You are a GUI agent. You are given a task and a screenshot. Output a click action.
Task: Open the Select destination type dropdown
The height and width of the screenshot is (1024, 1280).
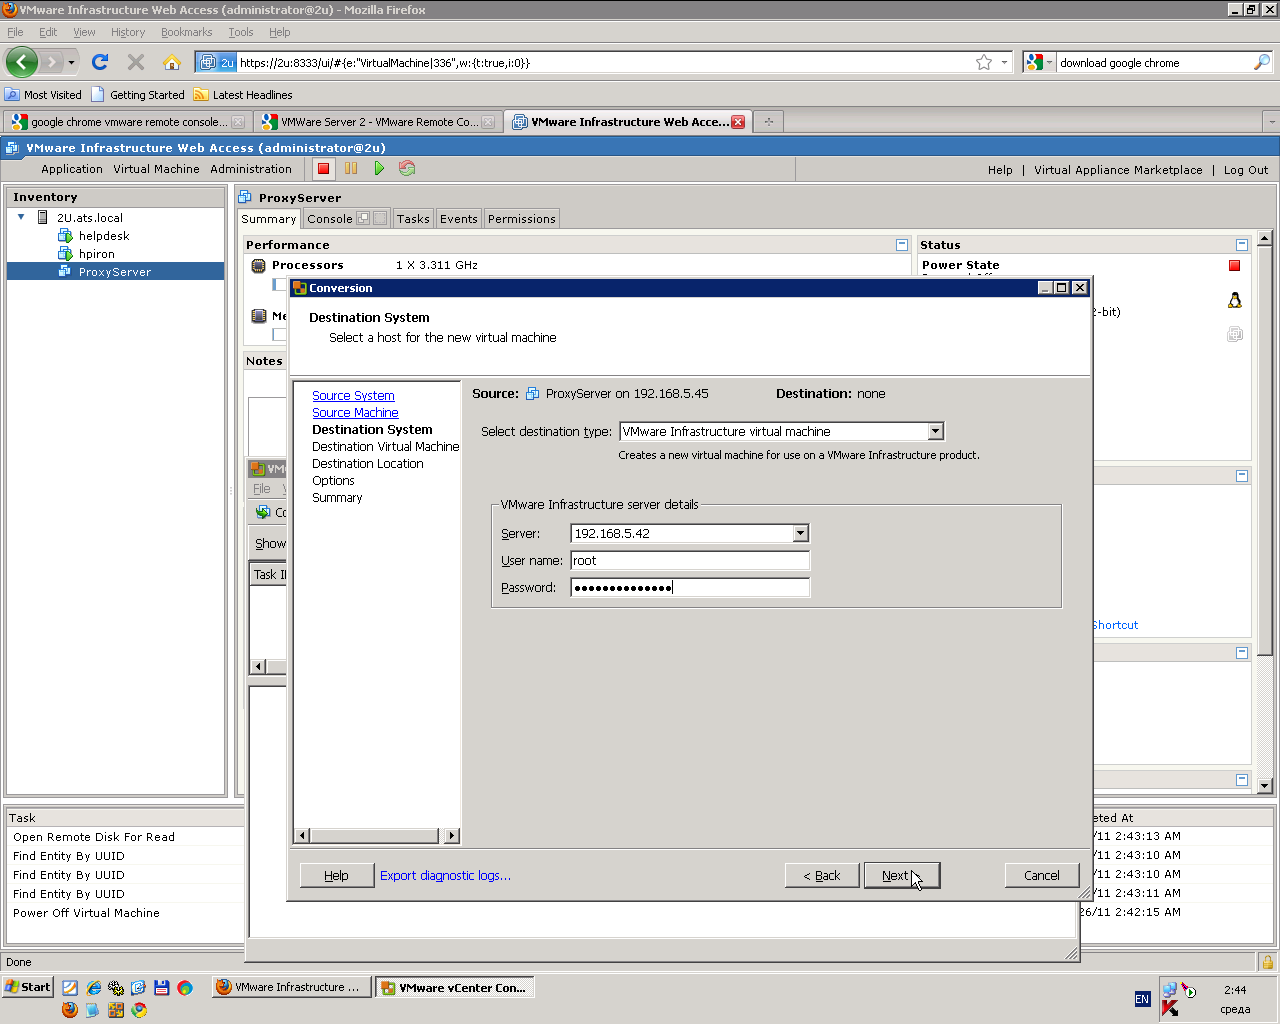pos(935,432)
